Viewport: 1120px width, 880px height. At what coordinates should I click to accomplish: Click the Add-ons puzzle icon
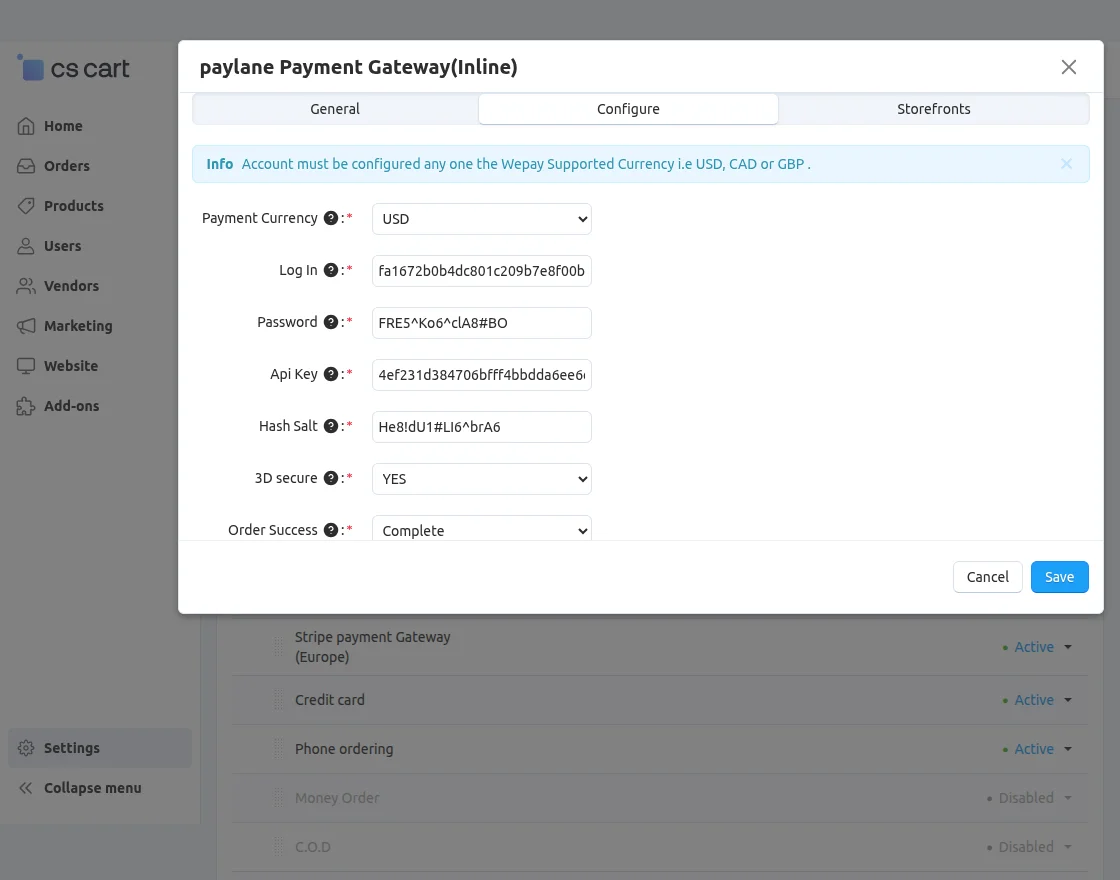[26, 406]
